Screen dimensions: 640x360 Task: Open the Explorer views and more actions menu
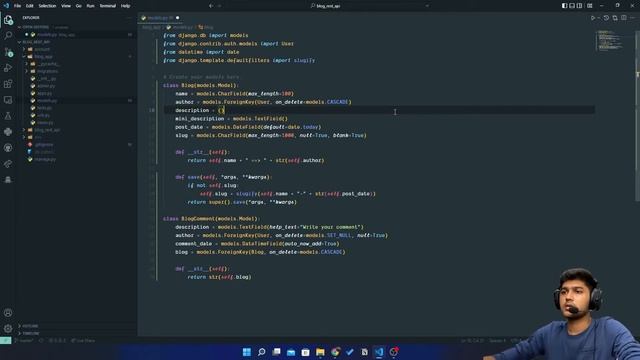pyautogui.click(x=129, y=18)
